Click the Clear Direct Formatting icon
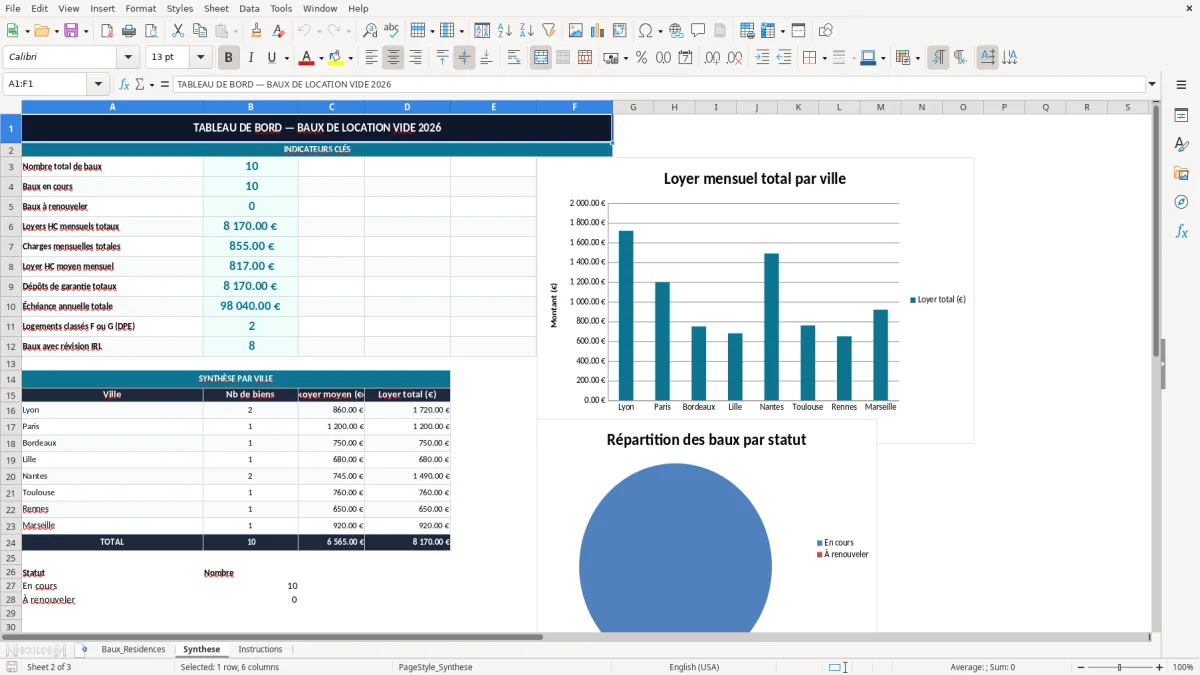Screen dimensions: 1200x675 (278, 31)
